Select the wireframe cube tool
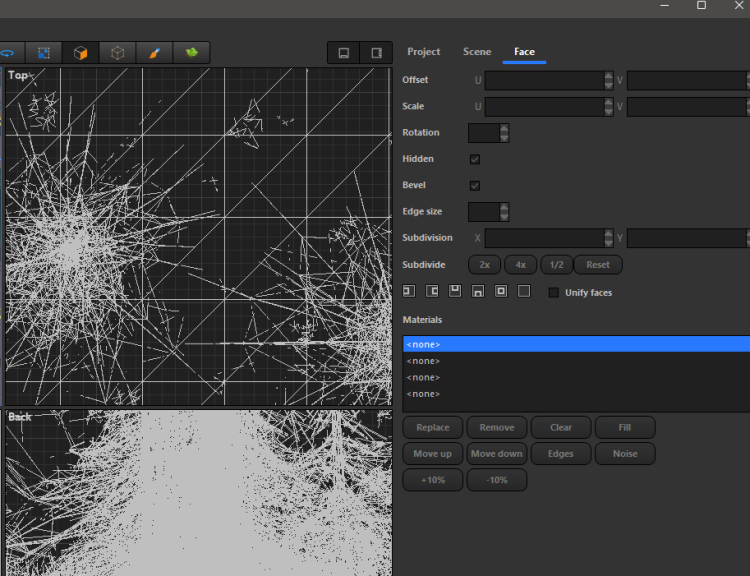The image size is (750, 576). point(118,53)
